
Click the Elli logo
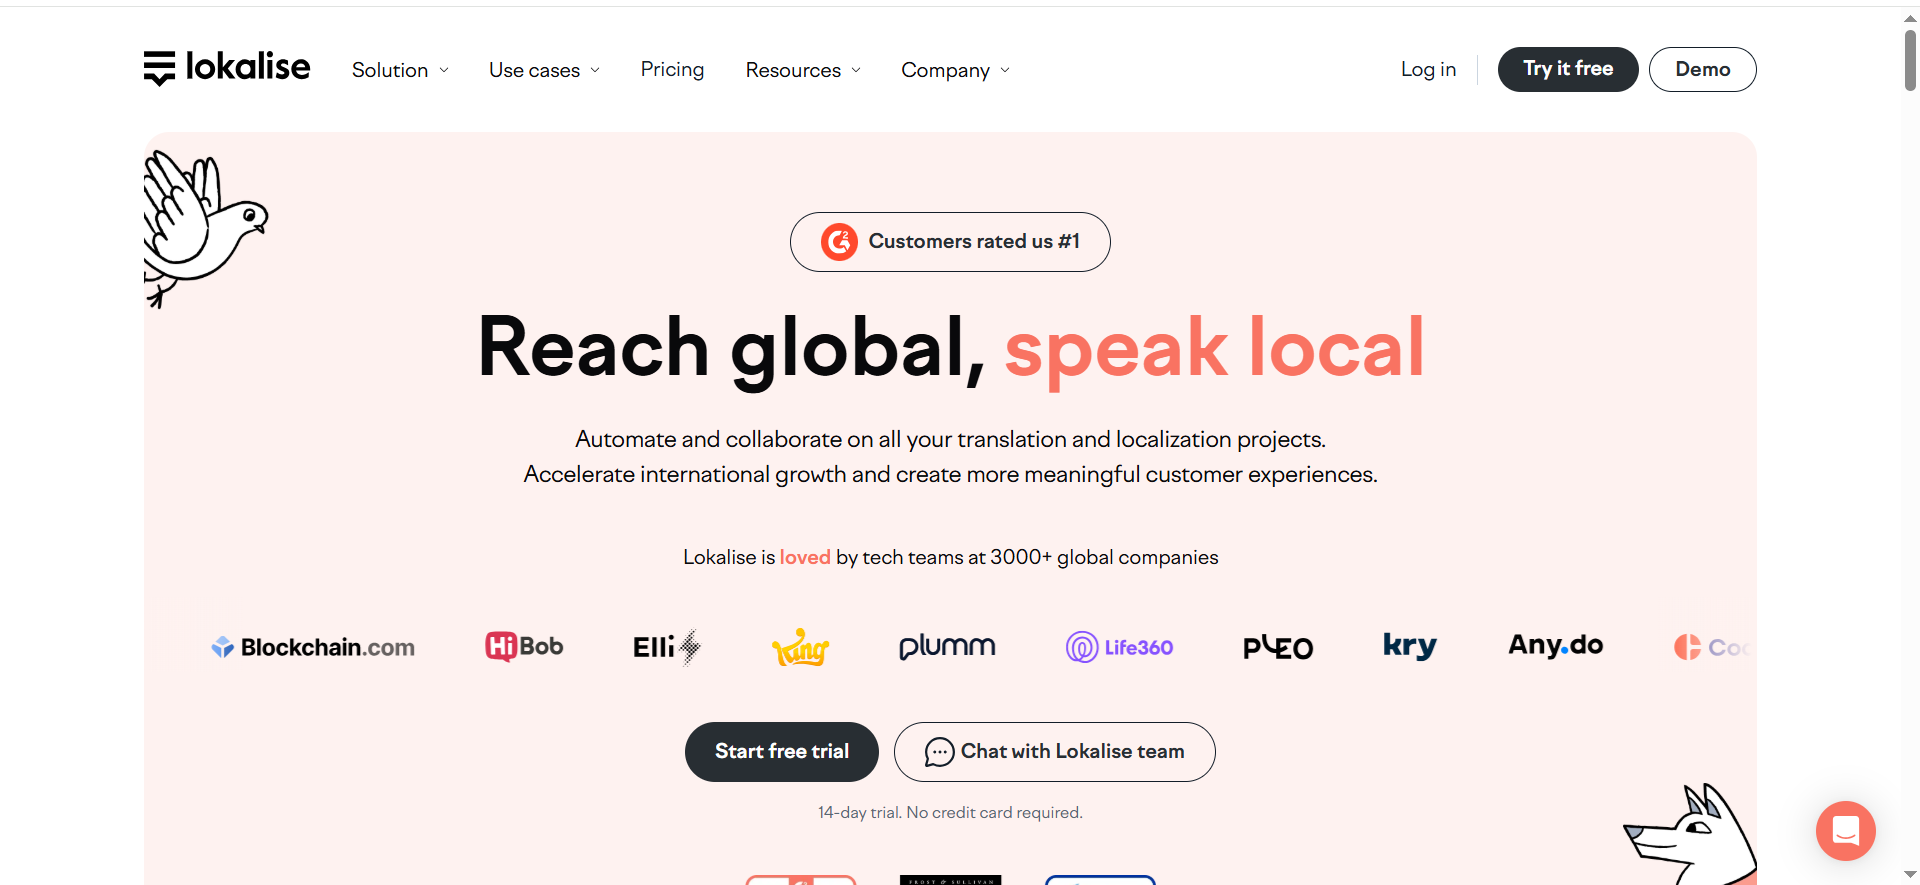click(666, 647)
